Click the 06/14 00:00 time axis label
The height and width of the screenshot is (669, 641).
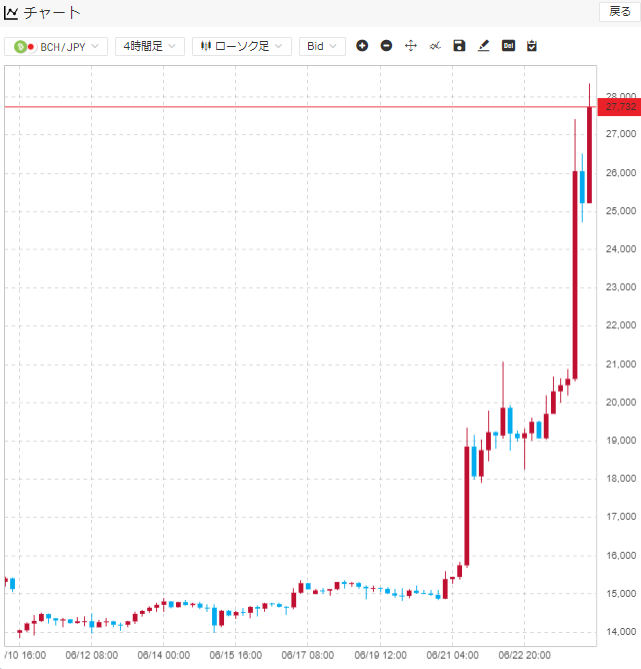pyautogui.click(x=163, y=655)
